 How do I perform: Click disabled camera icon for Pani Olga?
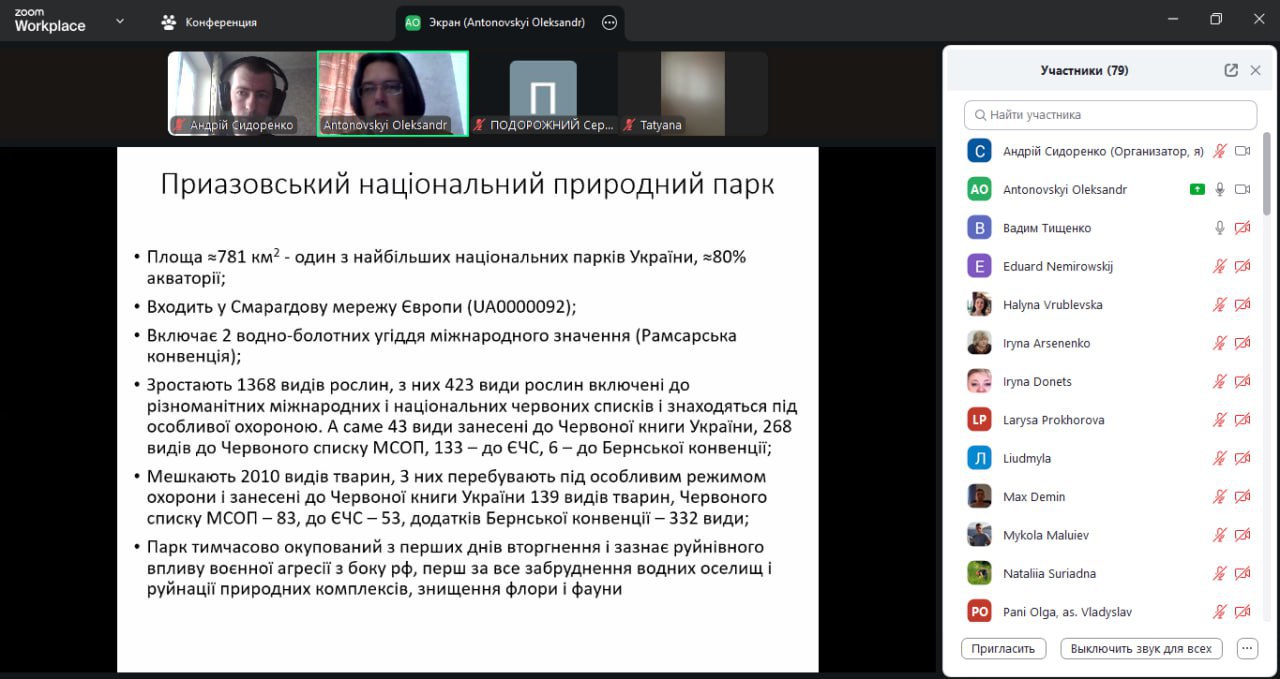[x=1243, y=612]
